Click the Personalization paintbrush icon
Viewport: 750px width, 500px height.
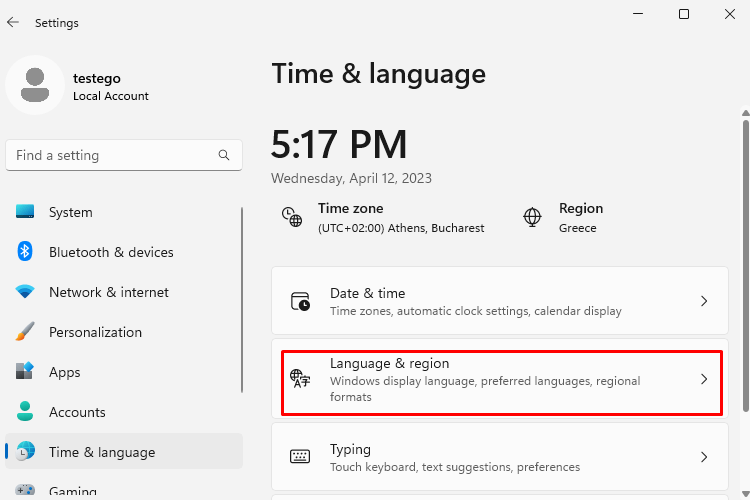coord(25,331)
